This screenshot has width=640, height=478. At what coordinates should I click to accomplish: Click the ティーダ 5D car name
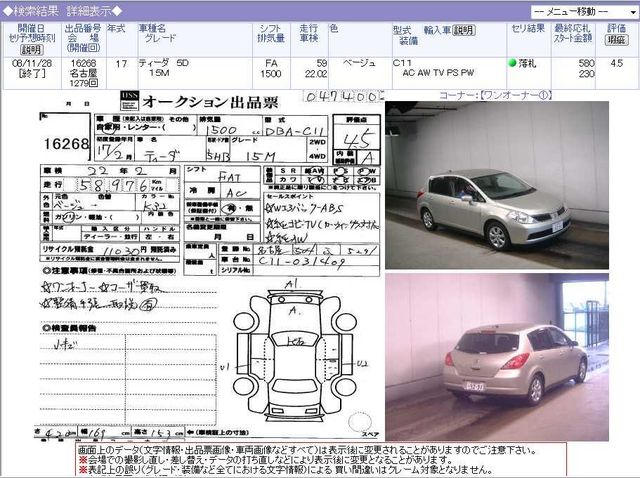point(164,63)
